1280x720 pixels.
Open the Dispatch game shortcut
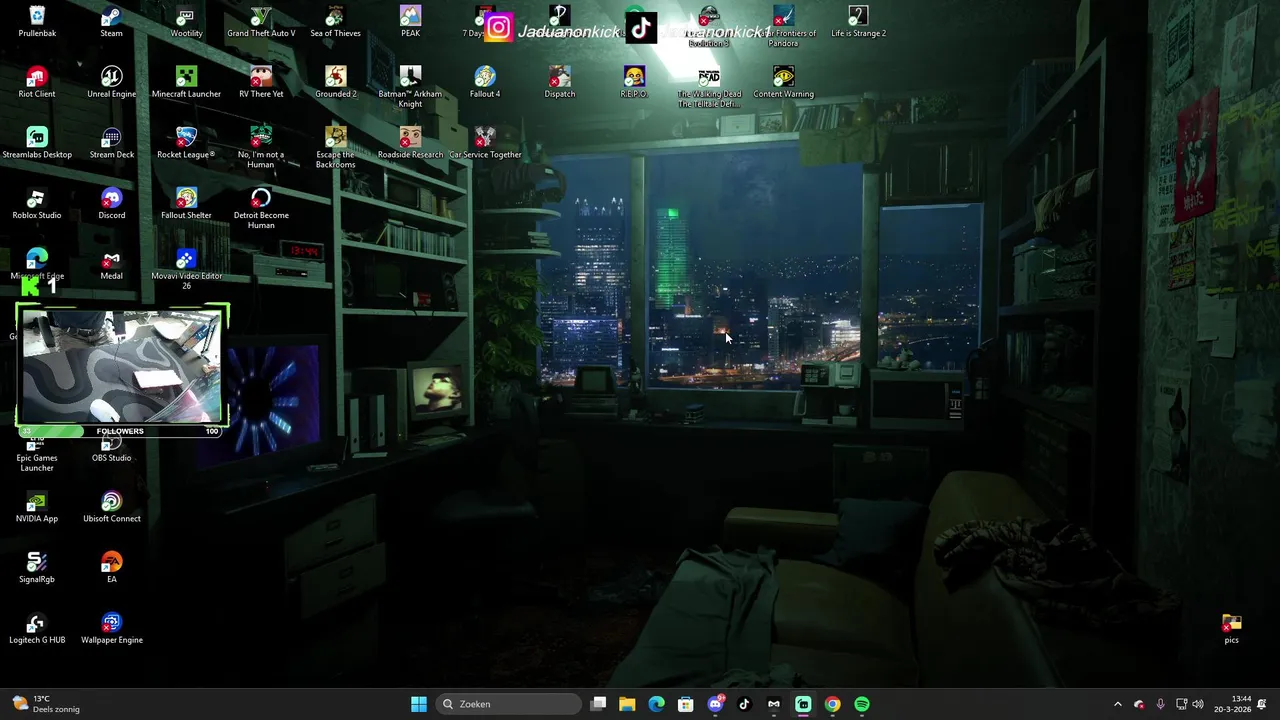(x=559, y=83)
